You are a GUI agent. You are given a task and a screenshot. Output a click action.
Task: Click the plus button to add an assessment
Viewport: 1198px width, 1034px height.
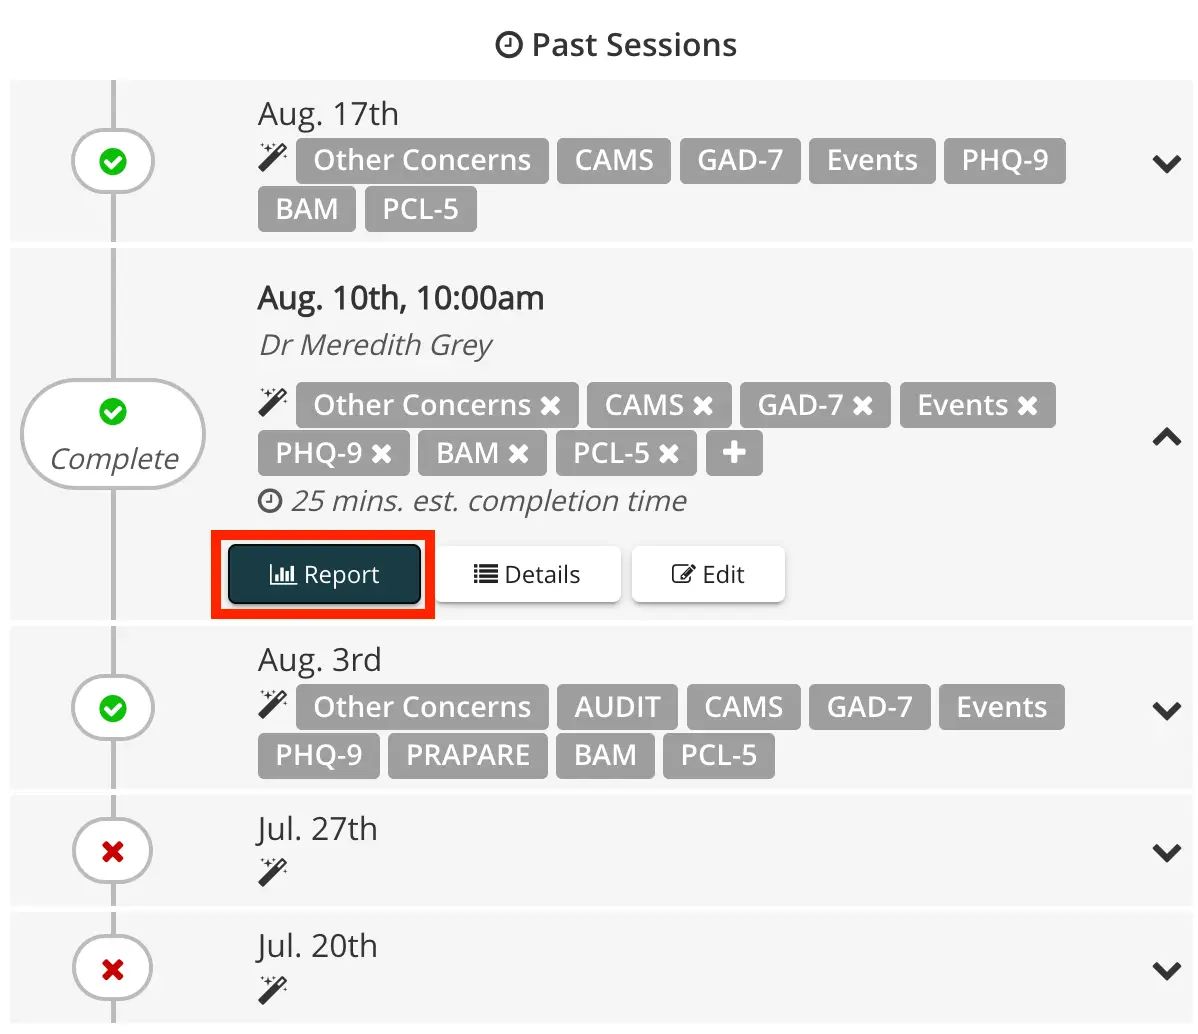[x=734, y=453]
